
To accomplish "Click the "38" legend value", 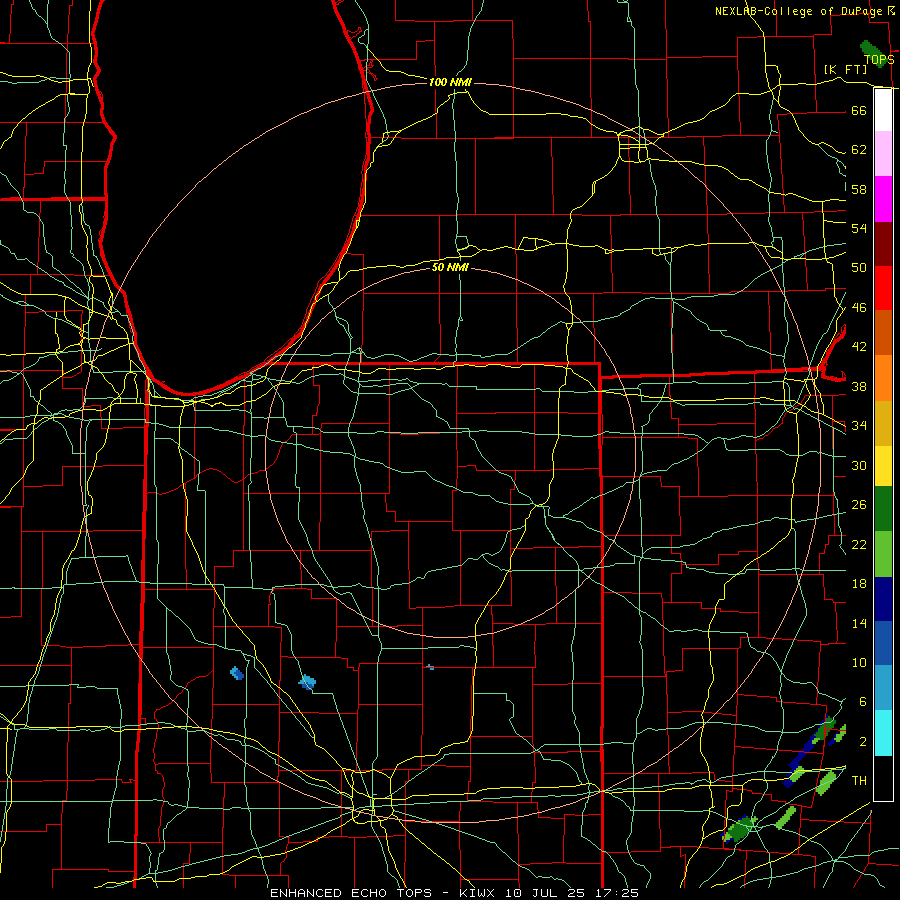I will pos(859,386).
